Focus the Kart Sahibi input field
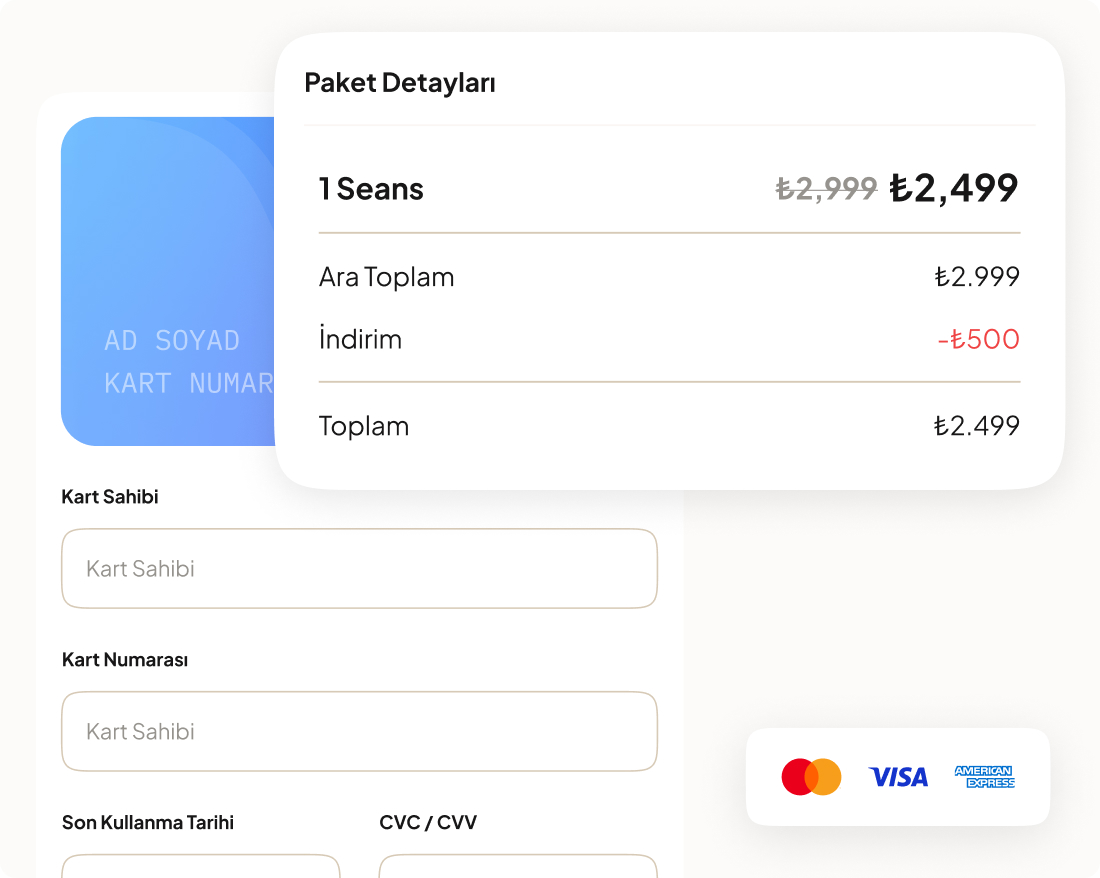 [359, 569]
